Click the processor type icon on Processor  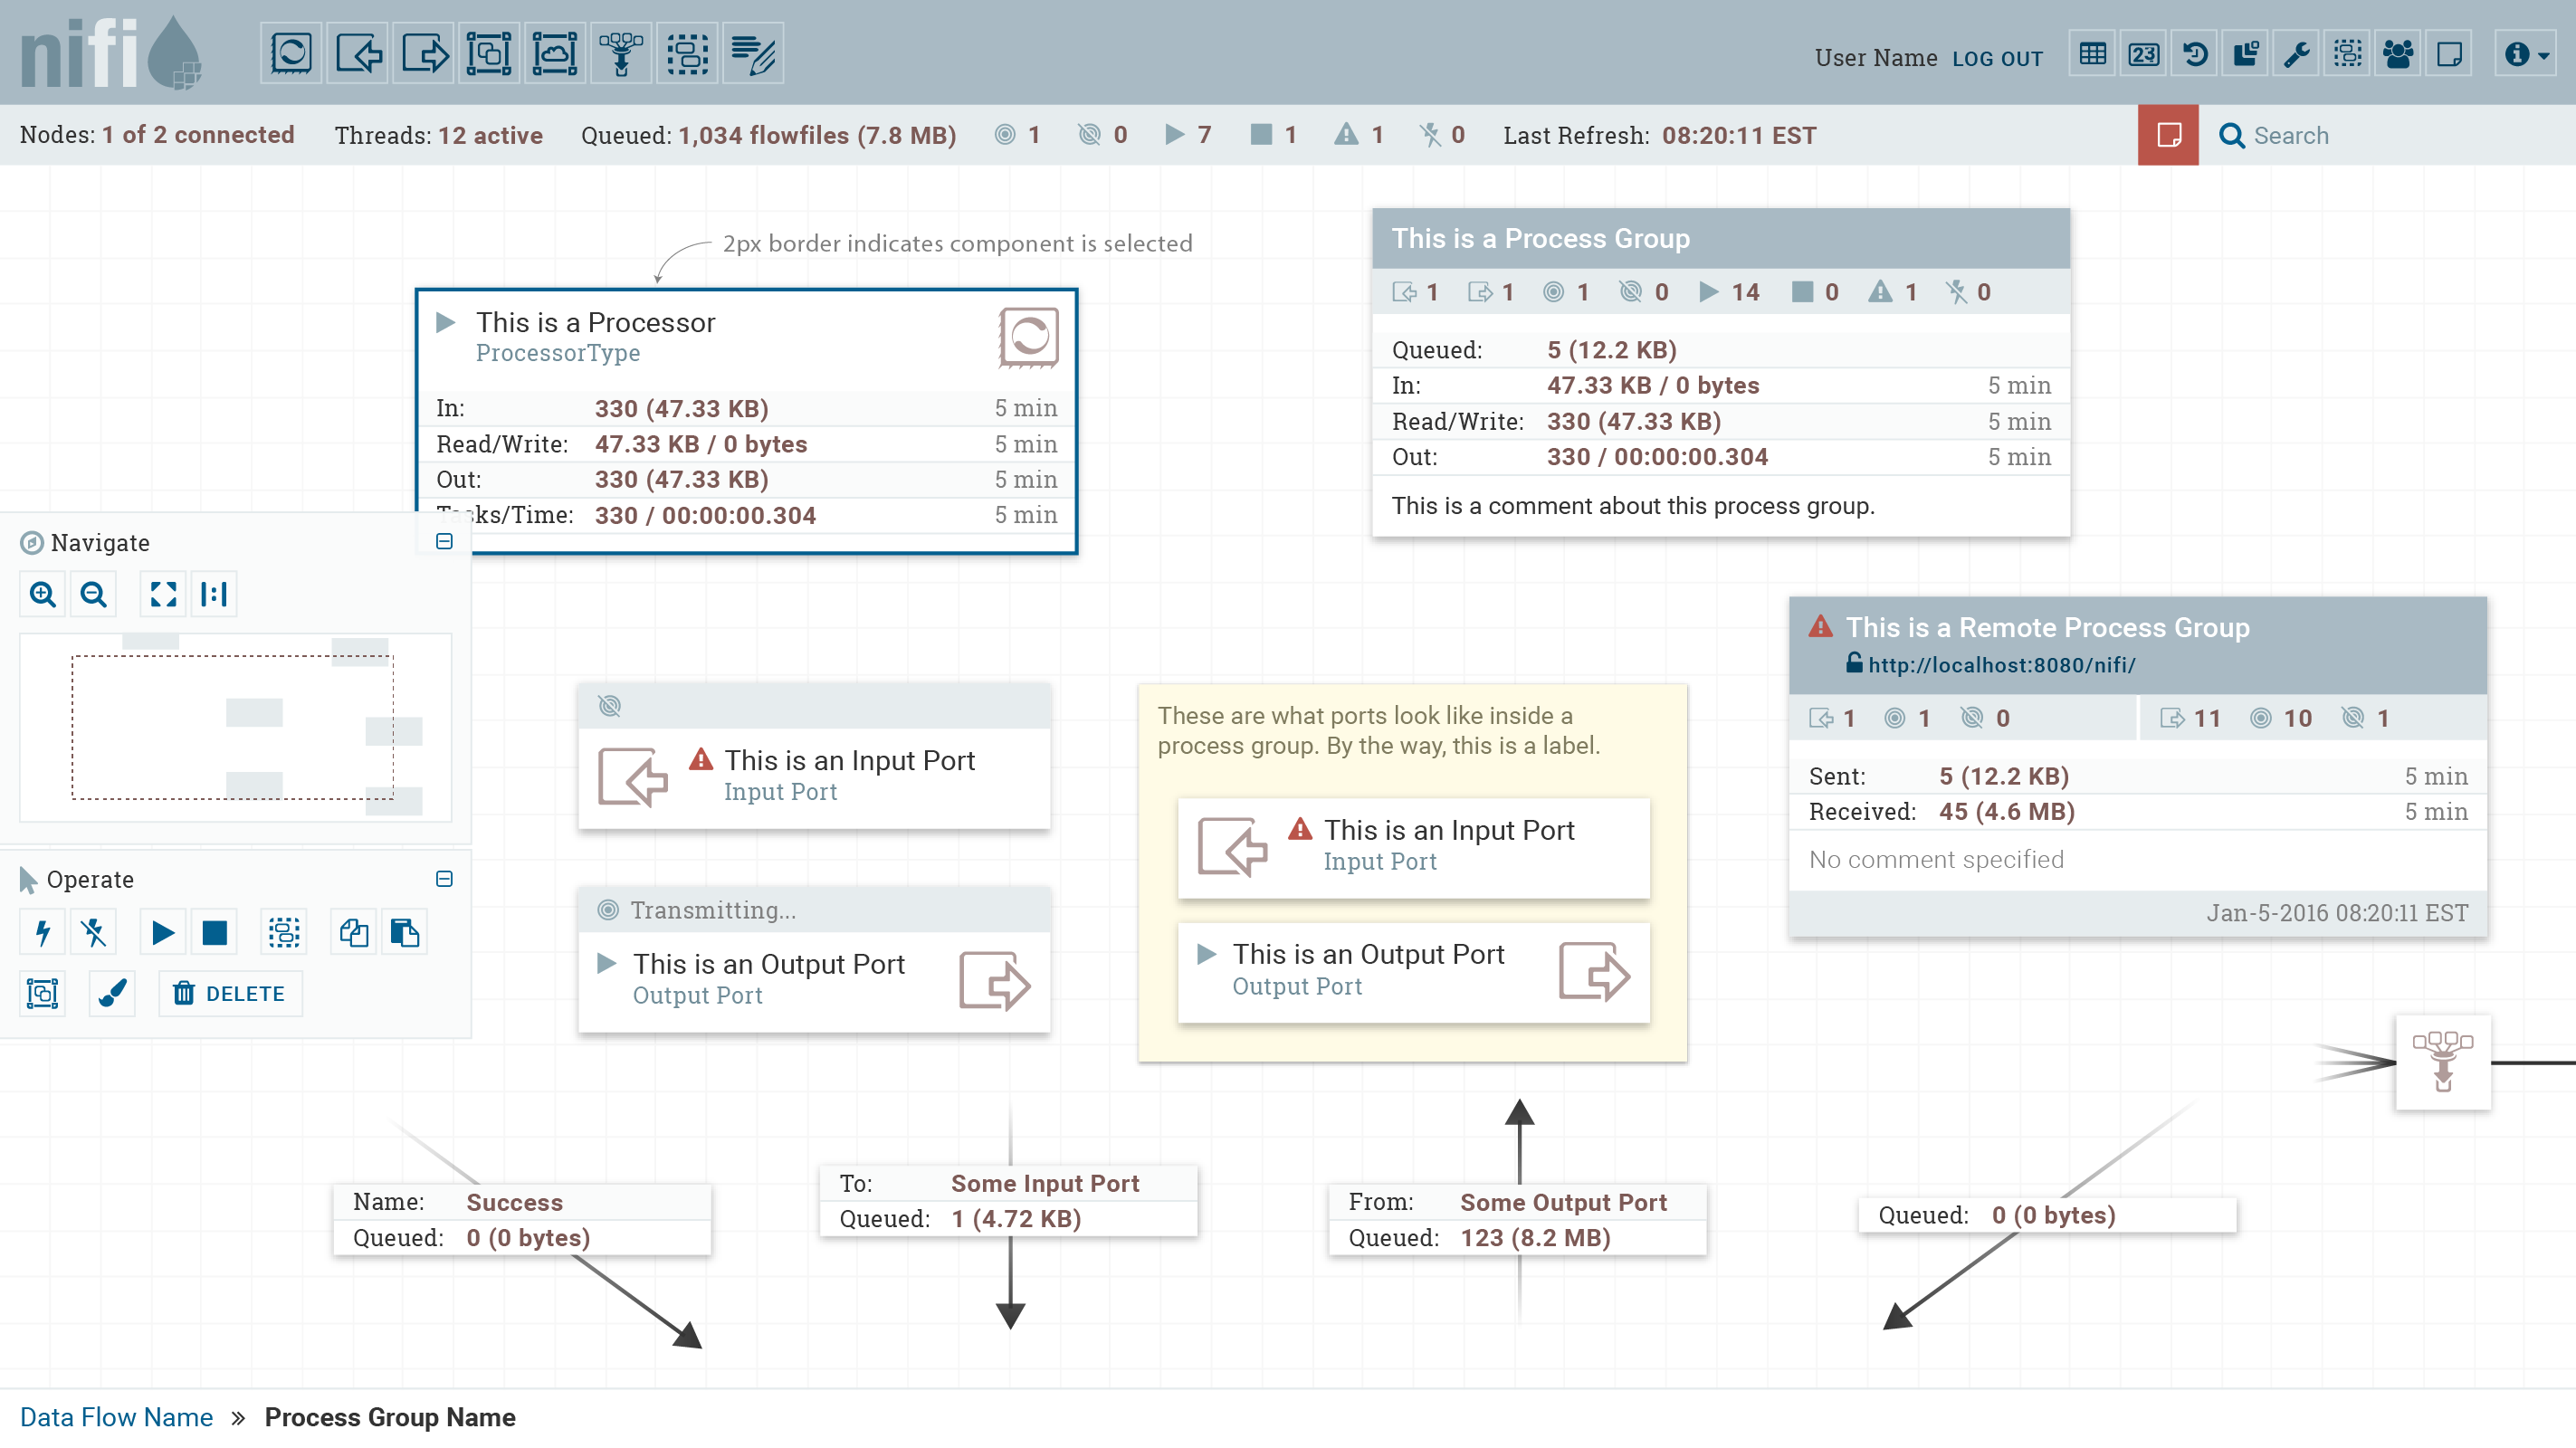(x=1028, y=337)
